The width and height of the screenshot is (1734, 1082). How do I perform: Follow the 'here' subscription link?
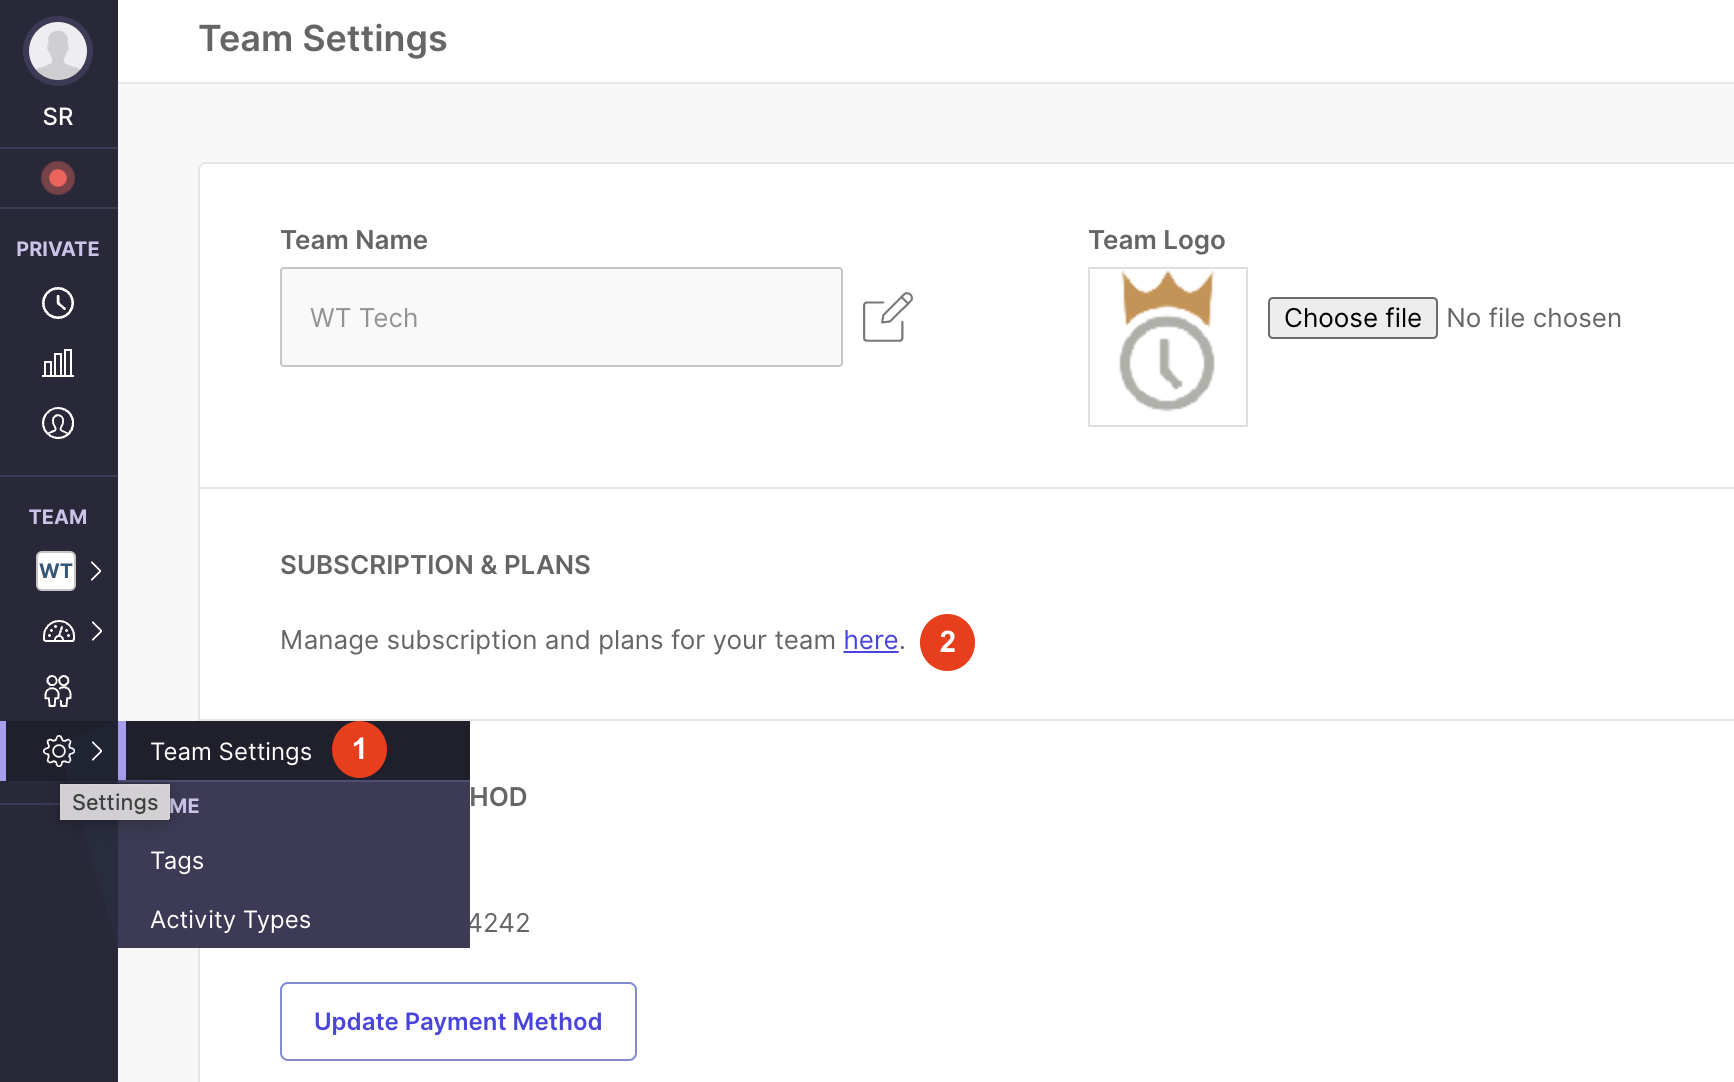tap(869, 640)
